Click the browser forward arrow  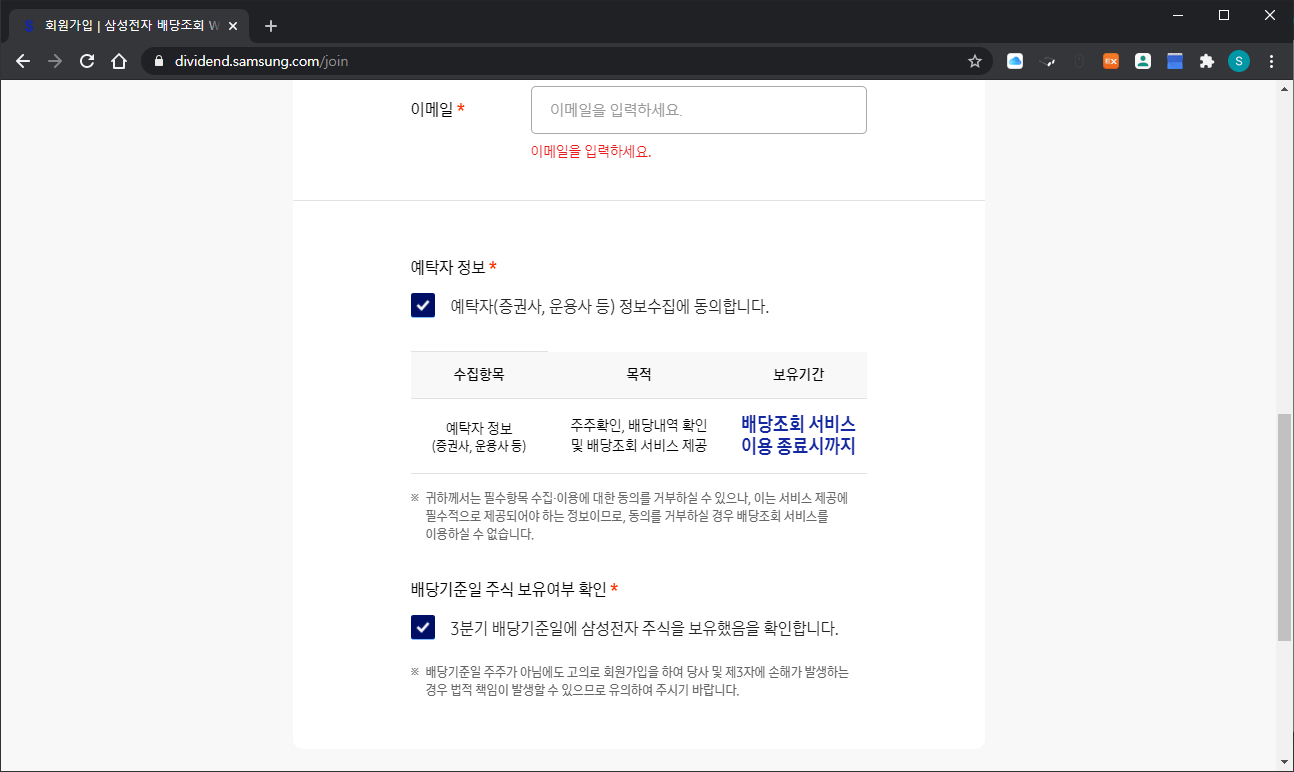tap(55, 61)
